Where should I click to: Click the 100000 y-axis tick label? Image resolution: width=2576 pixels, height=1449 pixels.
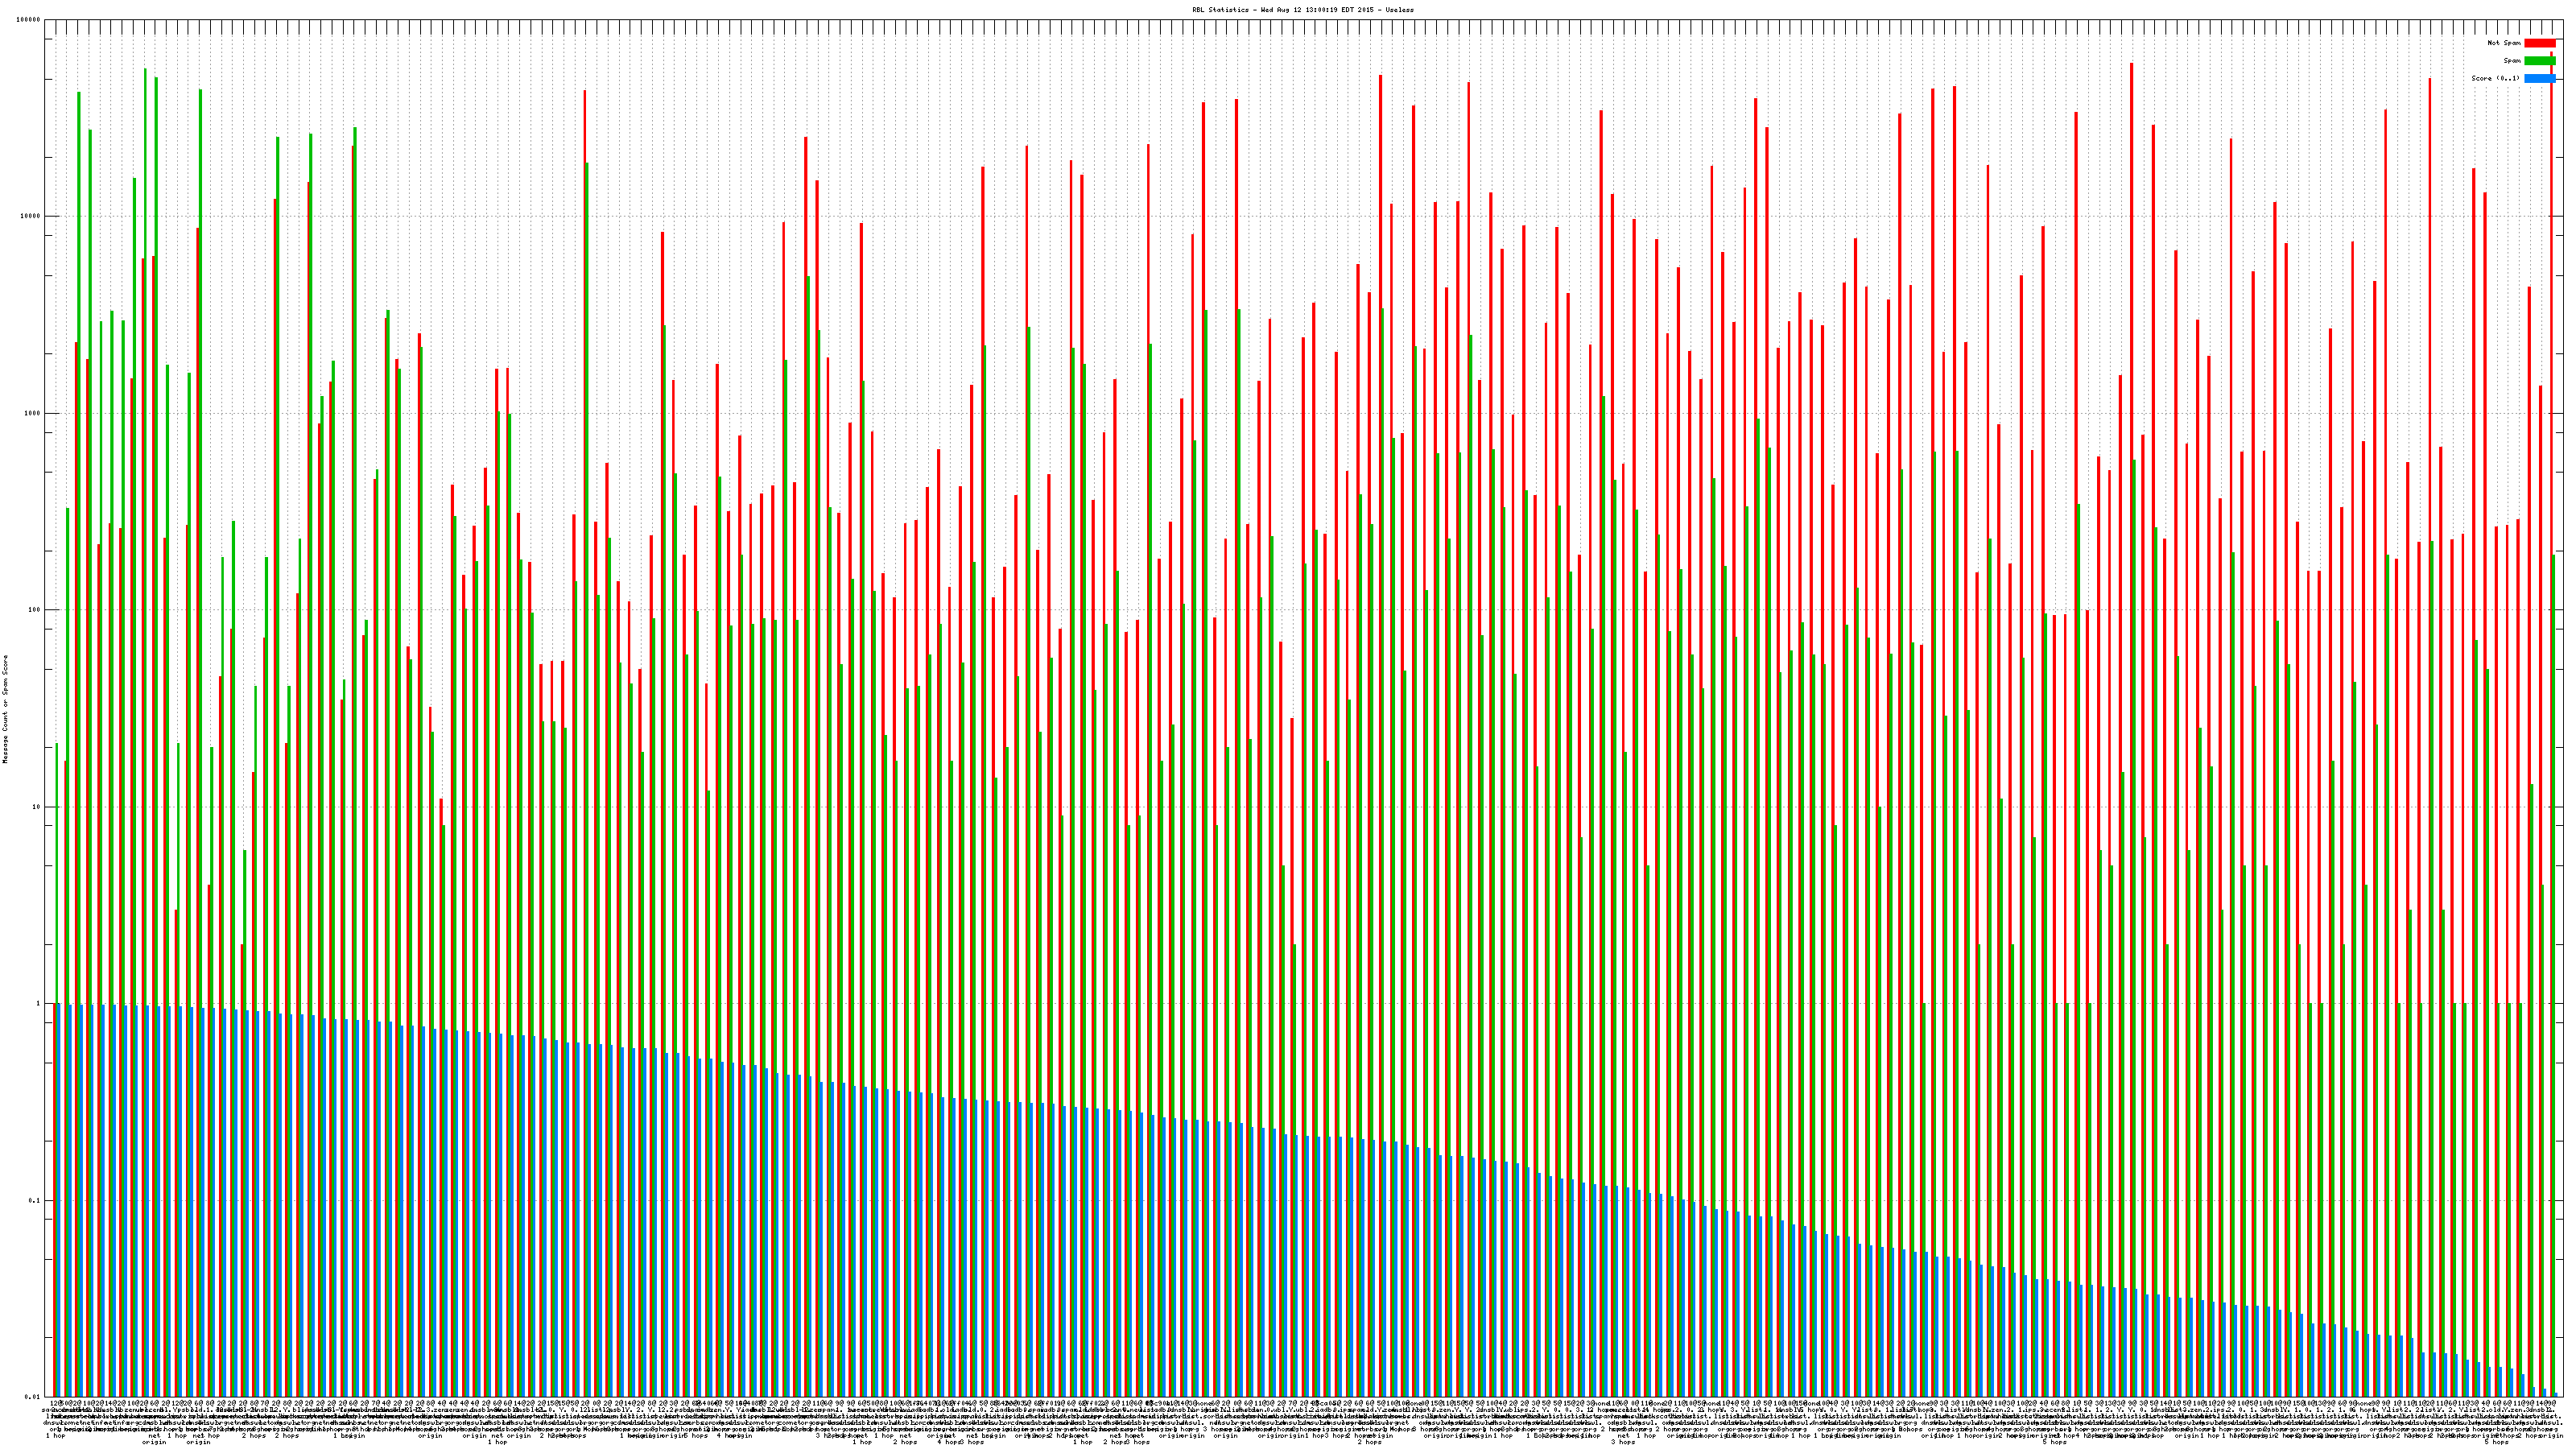point(29,20)
